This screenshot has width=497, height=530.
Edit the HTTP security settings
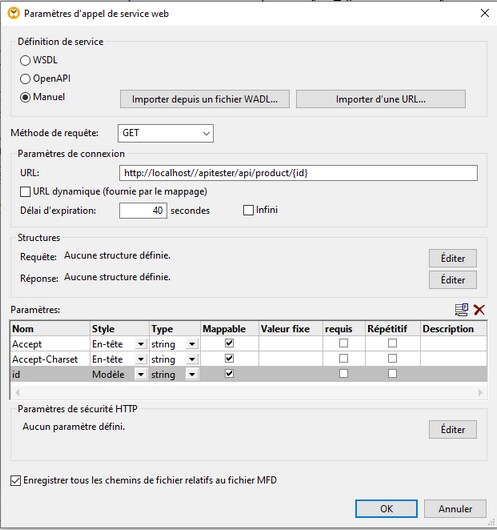coord(453,430)
